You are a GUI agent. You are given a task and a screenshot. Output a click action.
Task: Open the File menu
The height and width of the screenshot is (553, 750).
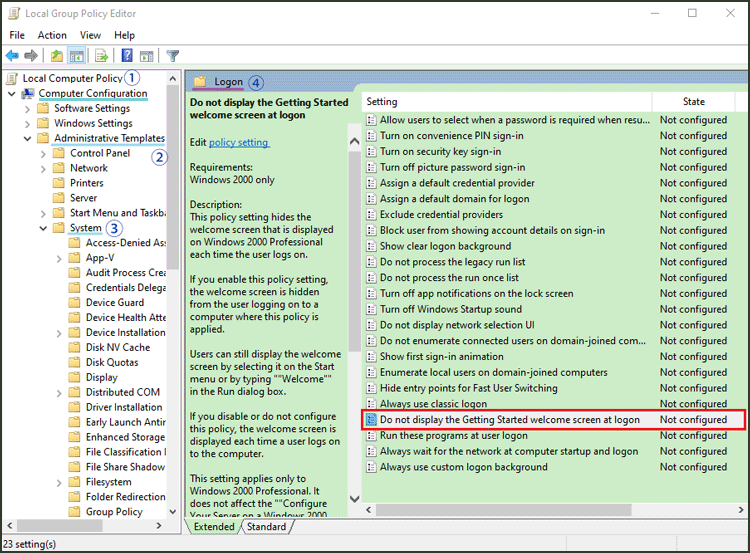click(x=17, y=35)
